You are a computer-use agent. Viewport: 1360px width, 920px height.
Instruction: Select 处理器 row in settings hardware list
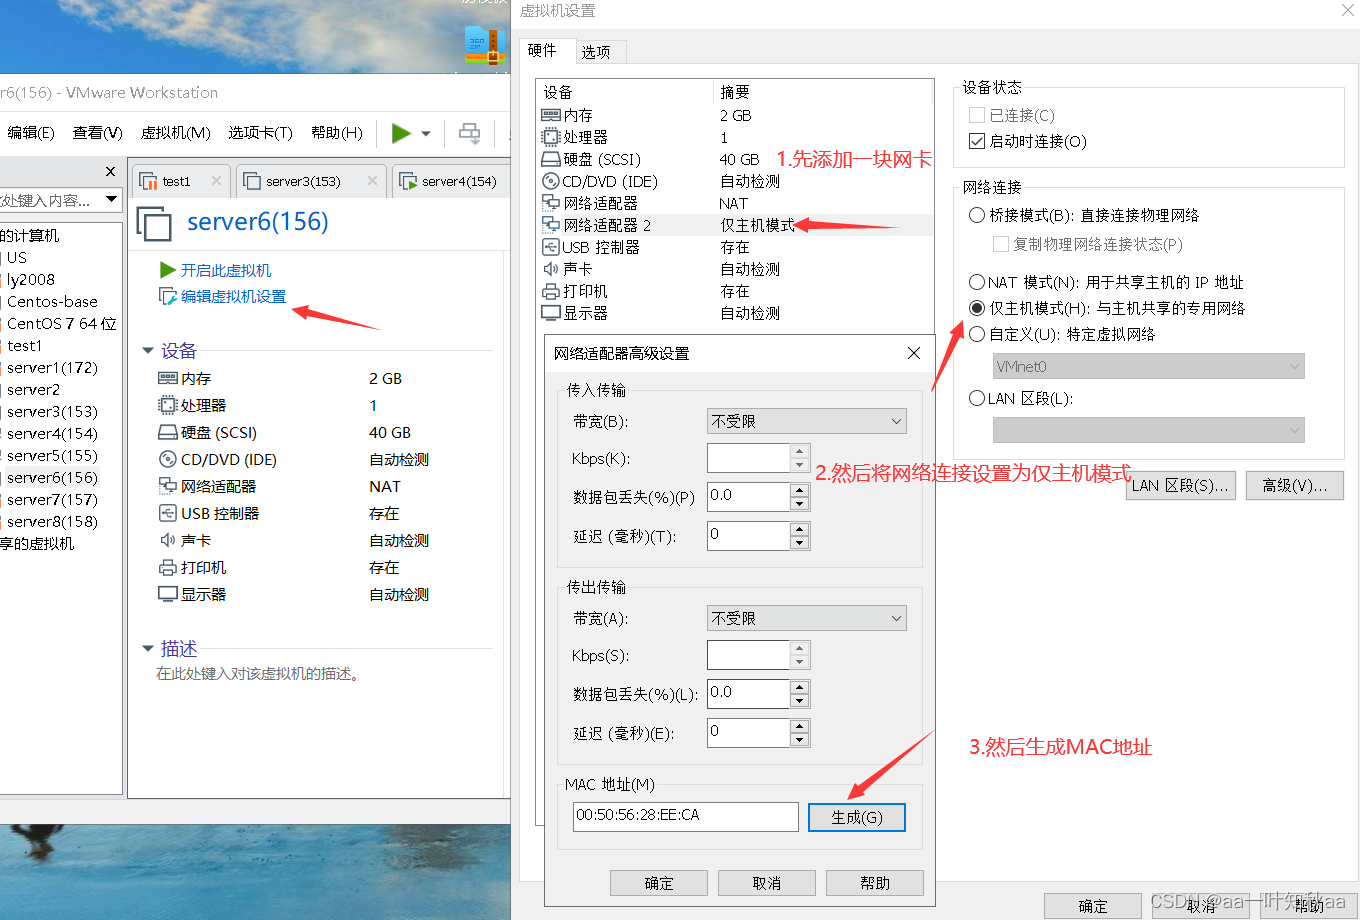736,137
